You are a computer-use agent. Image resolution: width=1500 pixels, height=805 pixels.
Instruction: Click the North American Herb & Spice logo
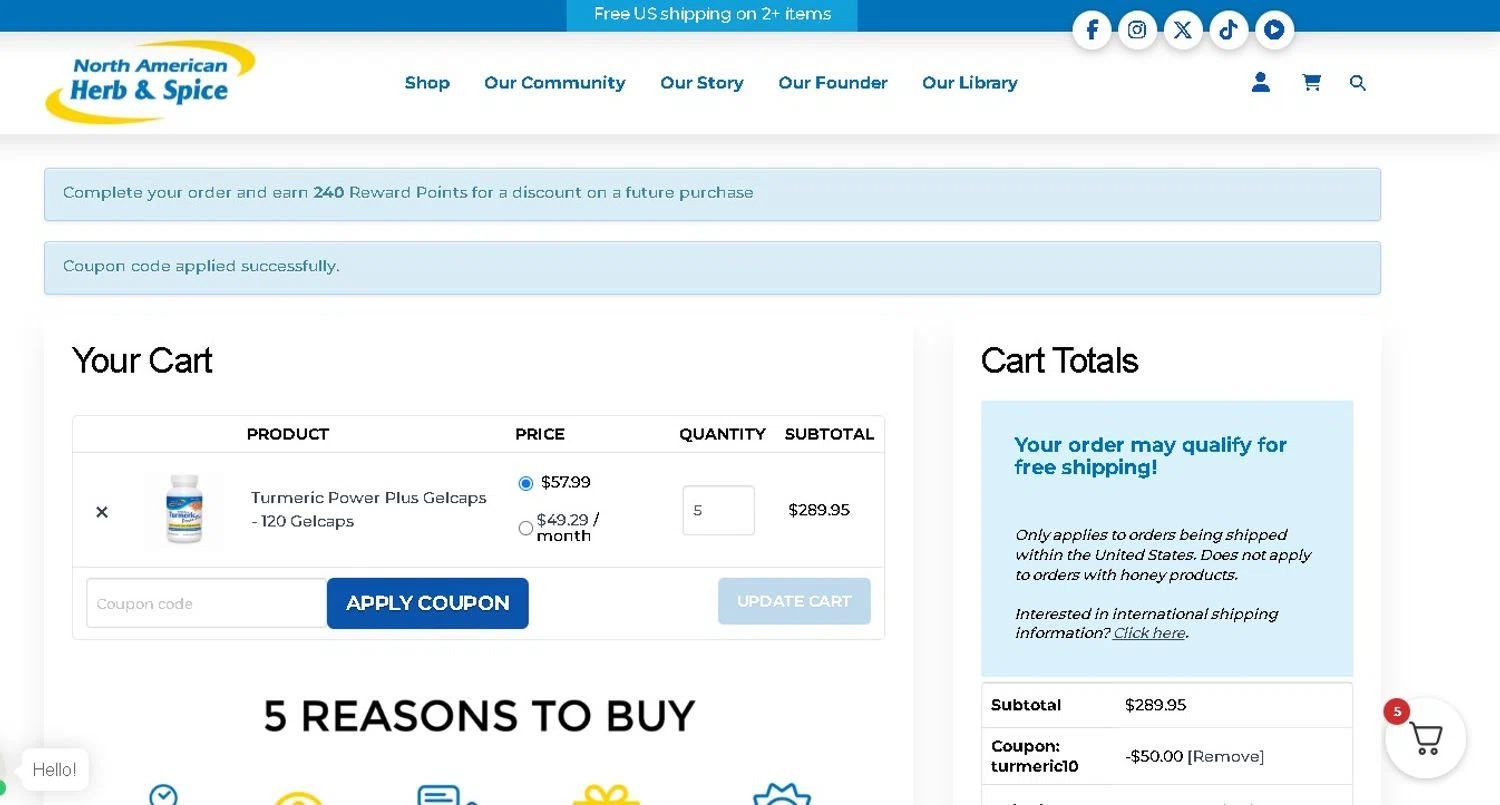tap(150, 82)
